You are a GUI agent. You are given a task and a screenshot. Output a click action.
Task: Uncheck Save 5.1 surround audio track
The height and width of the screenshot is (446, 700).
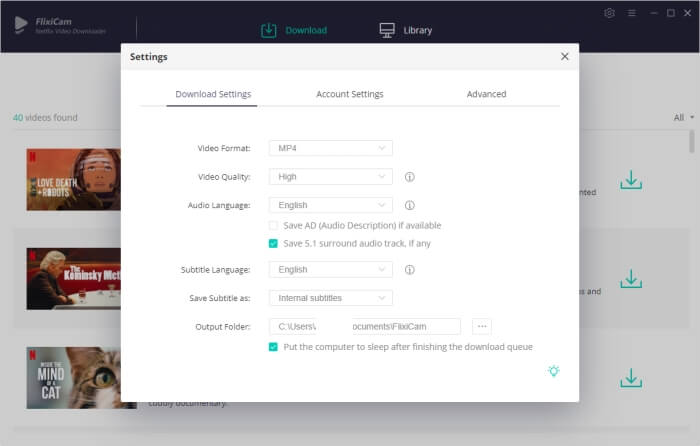pyautogui.click(x=274, y=244)
